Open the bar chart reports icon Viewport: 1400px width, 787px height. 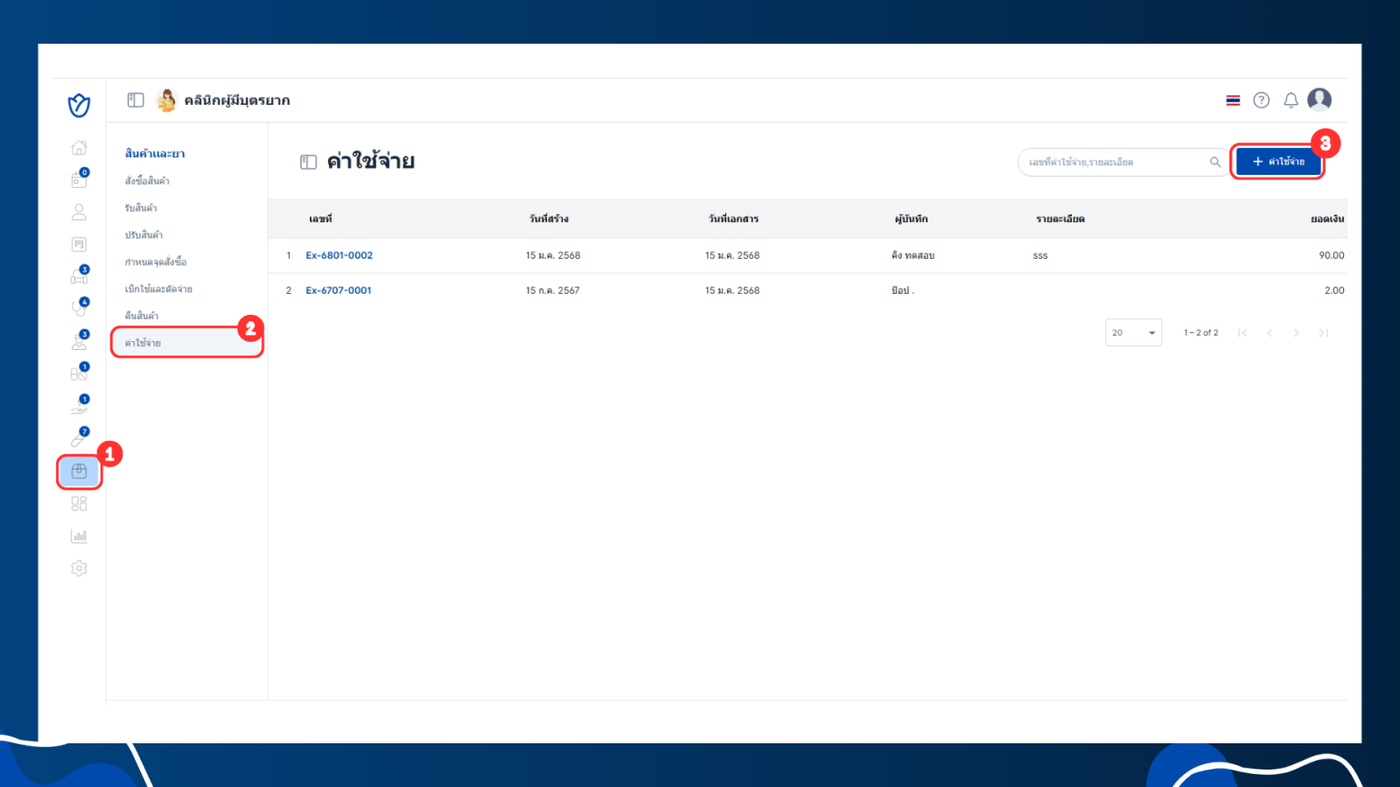tap(79, 536)
